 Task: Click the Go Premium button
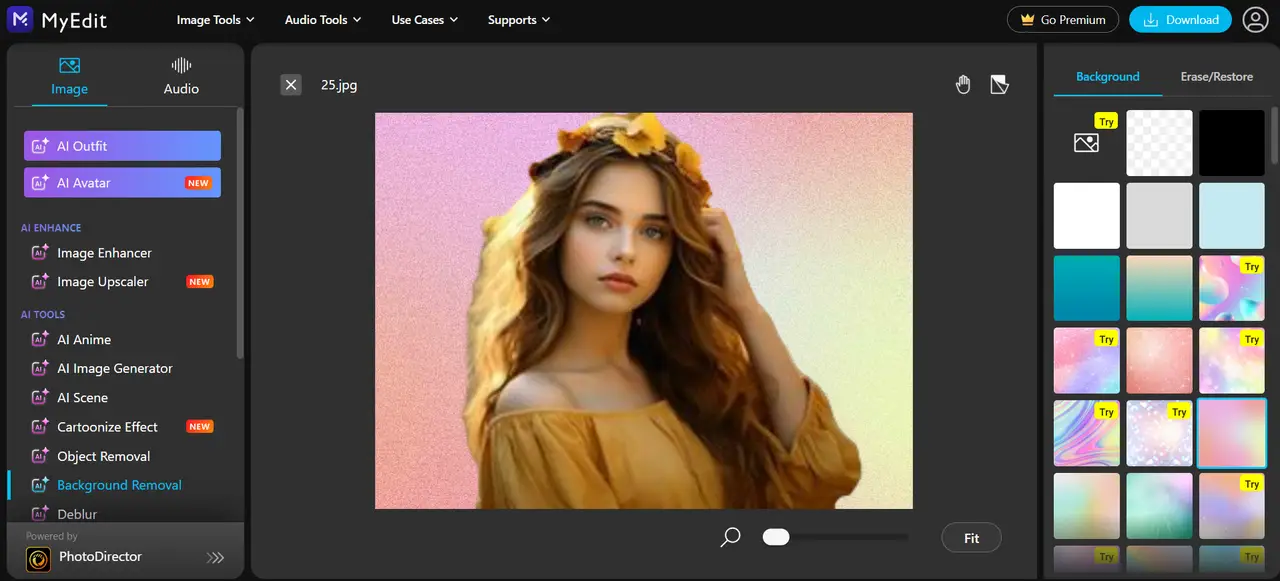(x=1063, y=19)
